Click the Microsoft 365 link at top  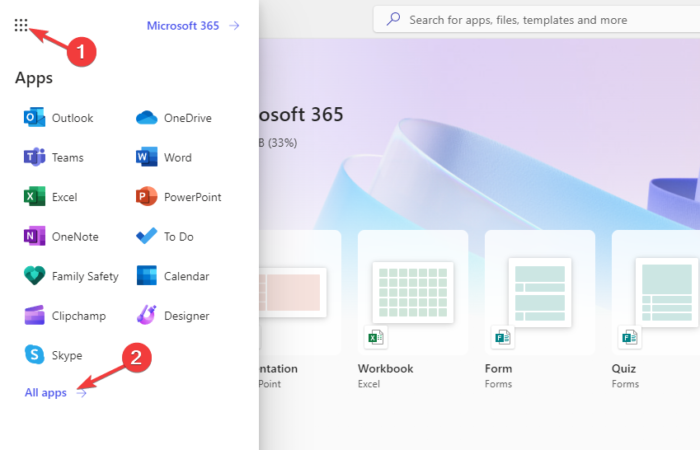(x=193, y=25)
